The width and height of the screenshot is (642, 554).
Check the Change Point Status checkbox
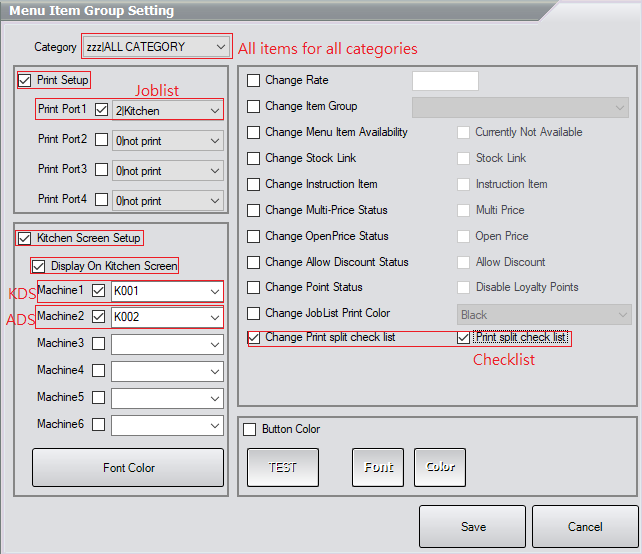pos(253,287)
